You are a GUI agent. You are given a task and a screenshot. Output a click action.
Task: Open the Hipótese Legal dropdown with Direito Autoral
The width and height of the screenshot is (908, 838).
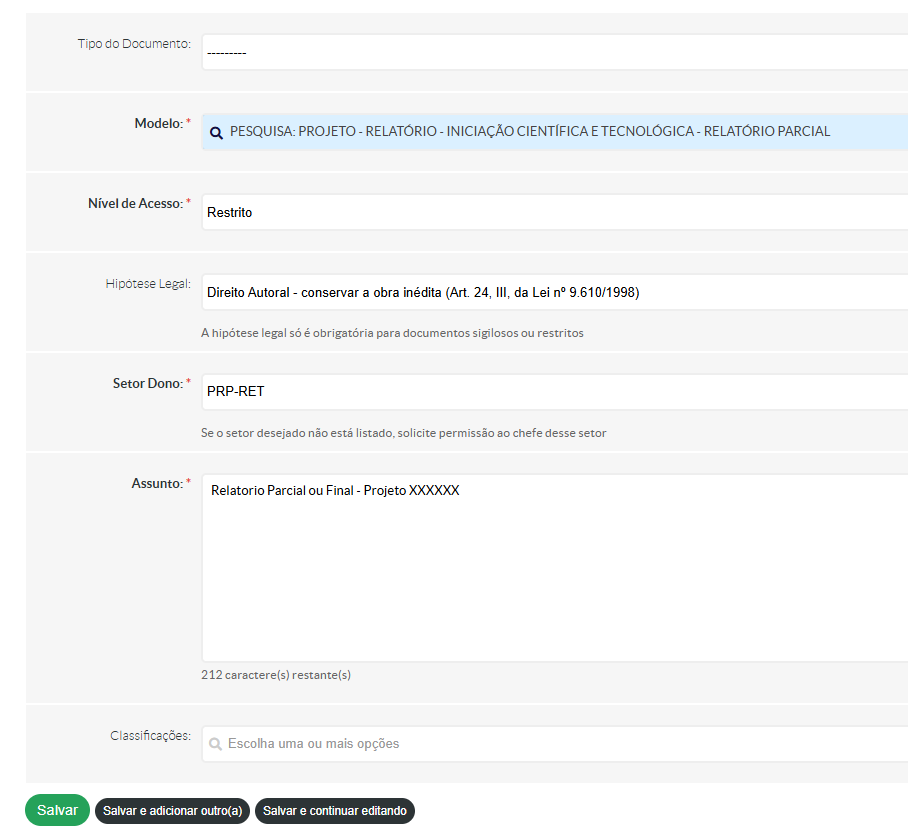click(554, 292)
